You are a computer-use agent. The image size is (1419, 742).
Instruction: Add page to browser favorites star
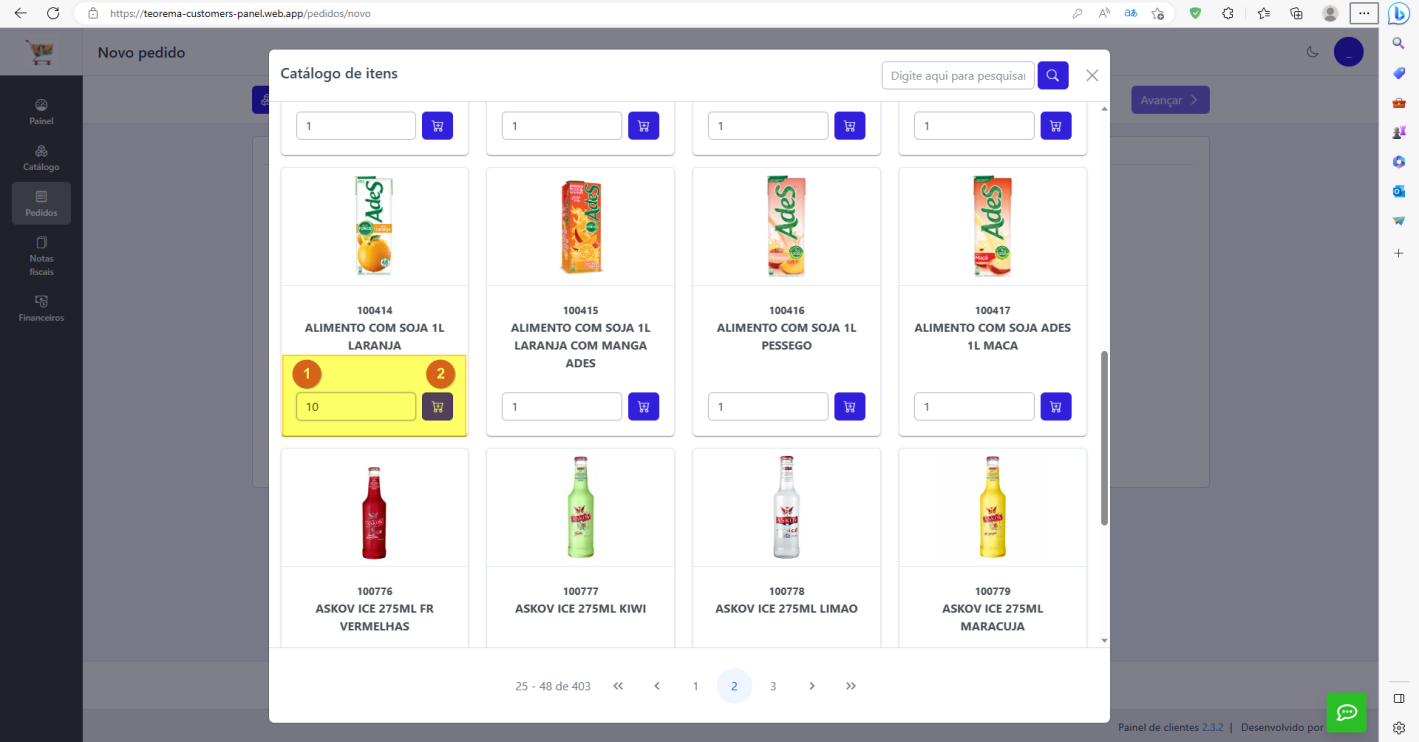point(1157,13)
